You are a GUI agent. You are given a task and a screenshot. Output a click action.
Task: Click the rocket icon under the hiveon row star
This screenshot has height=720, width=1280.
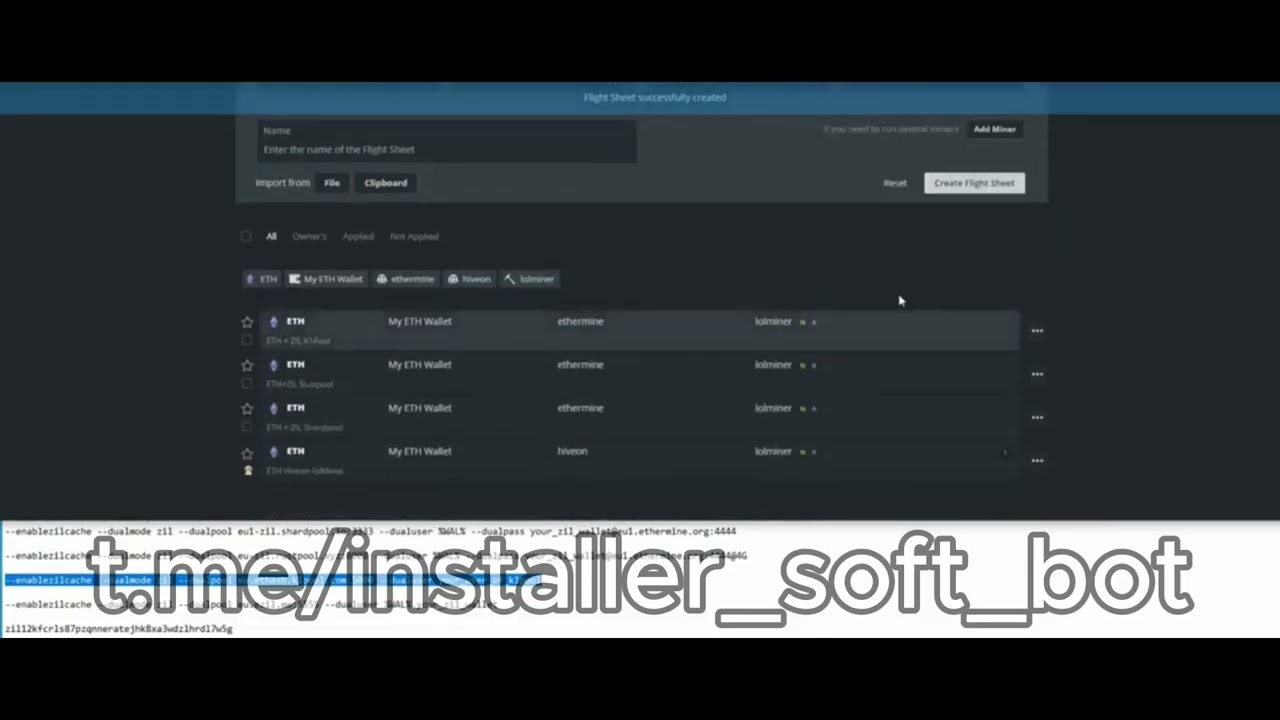248,470
